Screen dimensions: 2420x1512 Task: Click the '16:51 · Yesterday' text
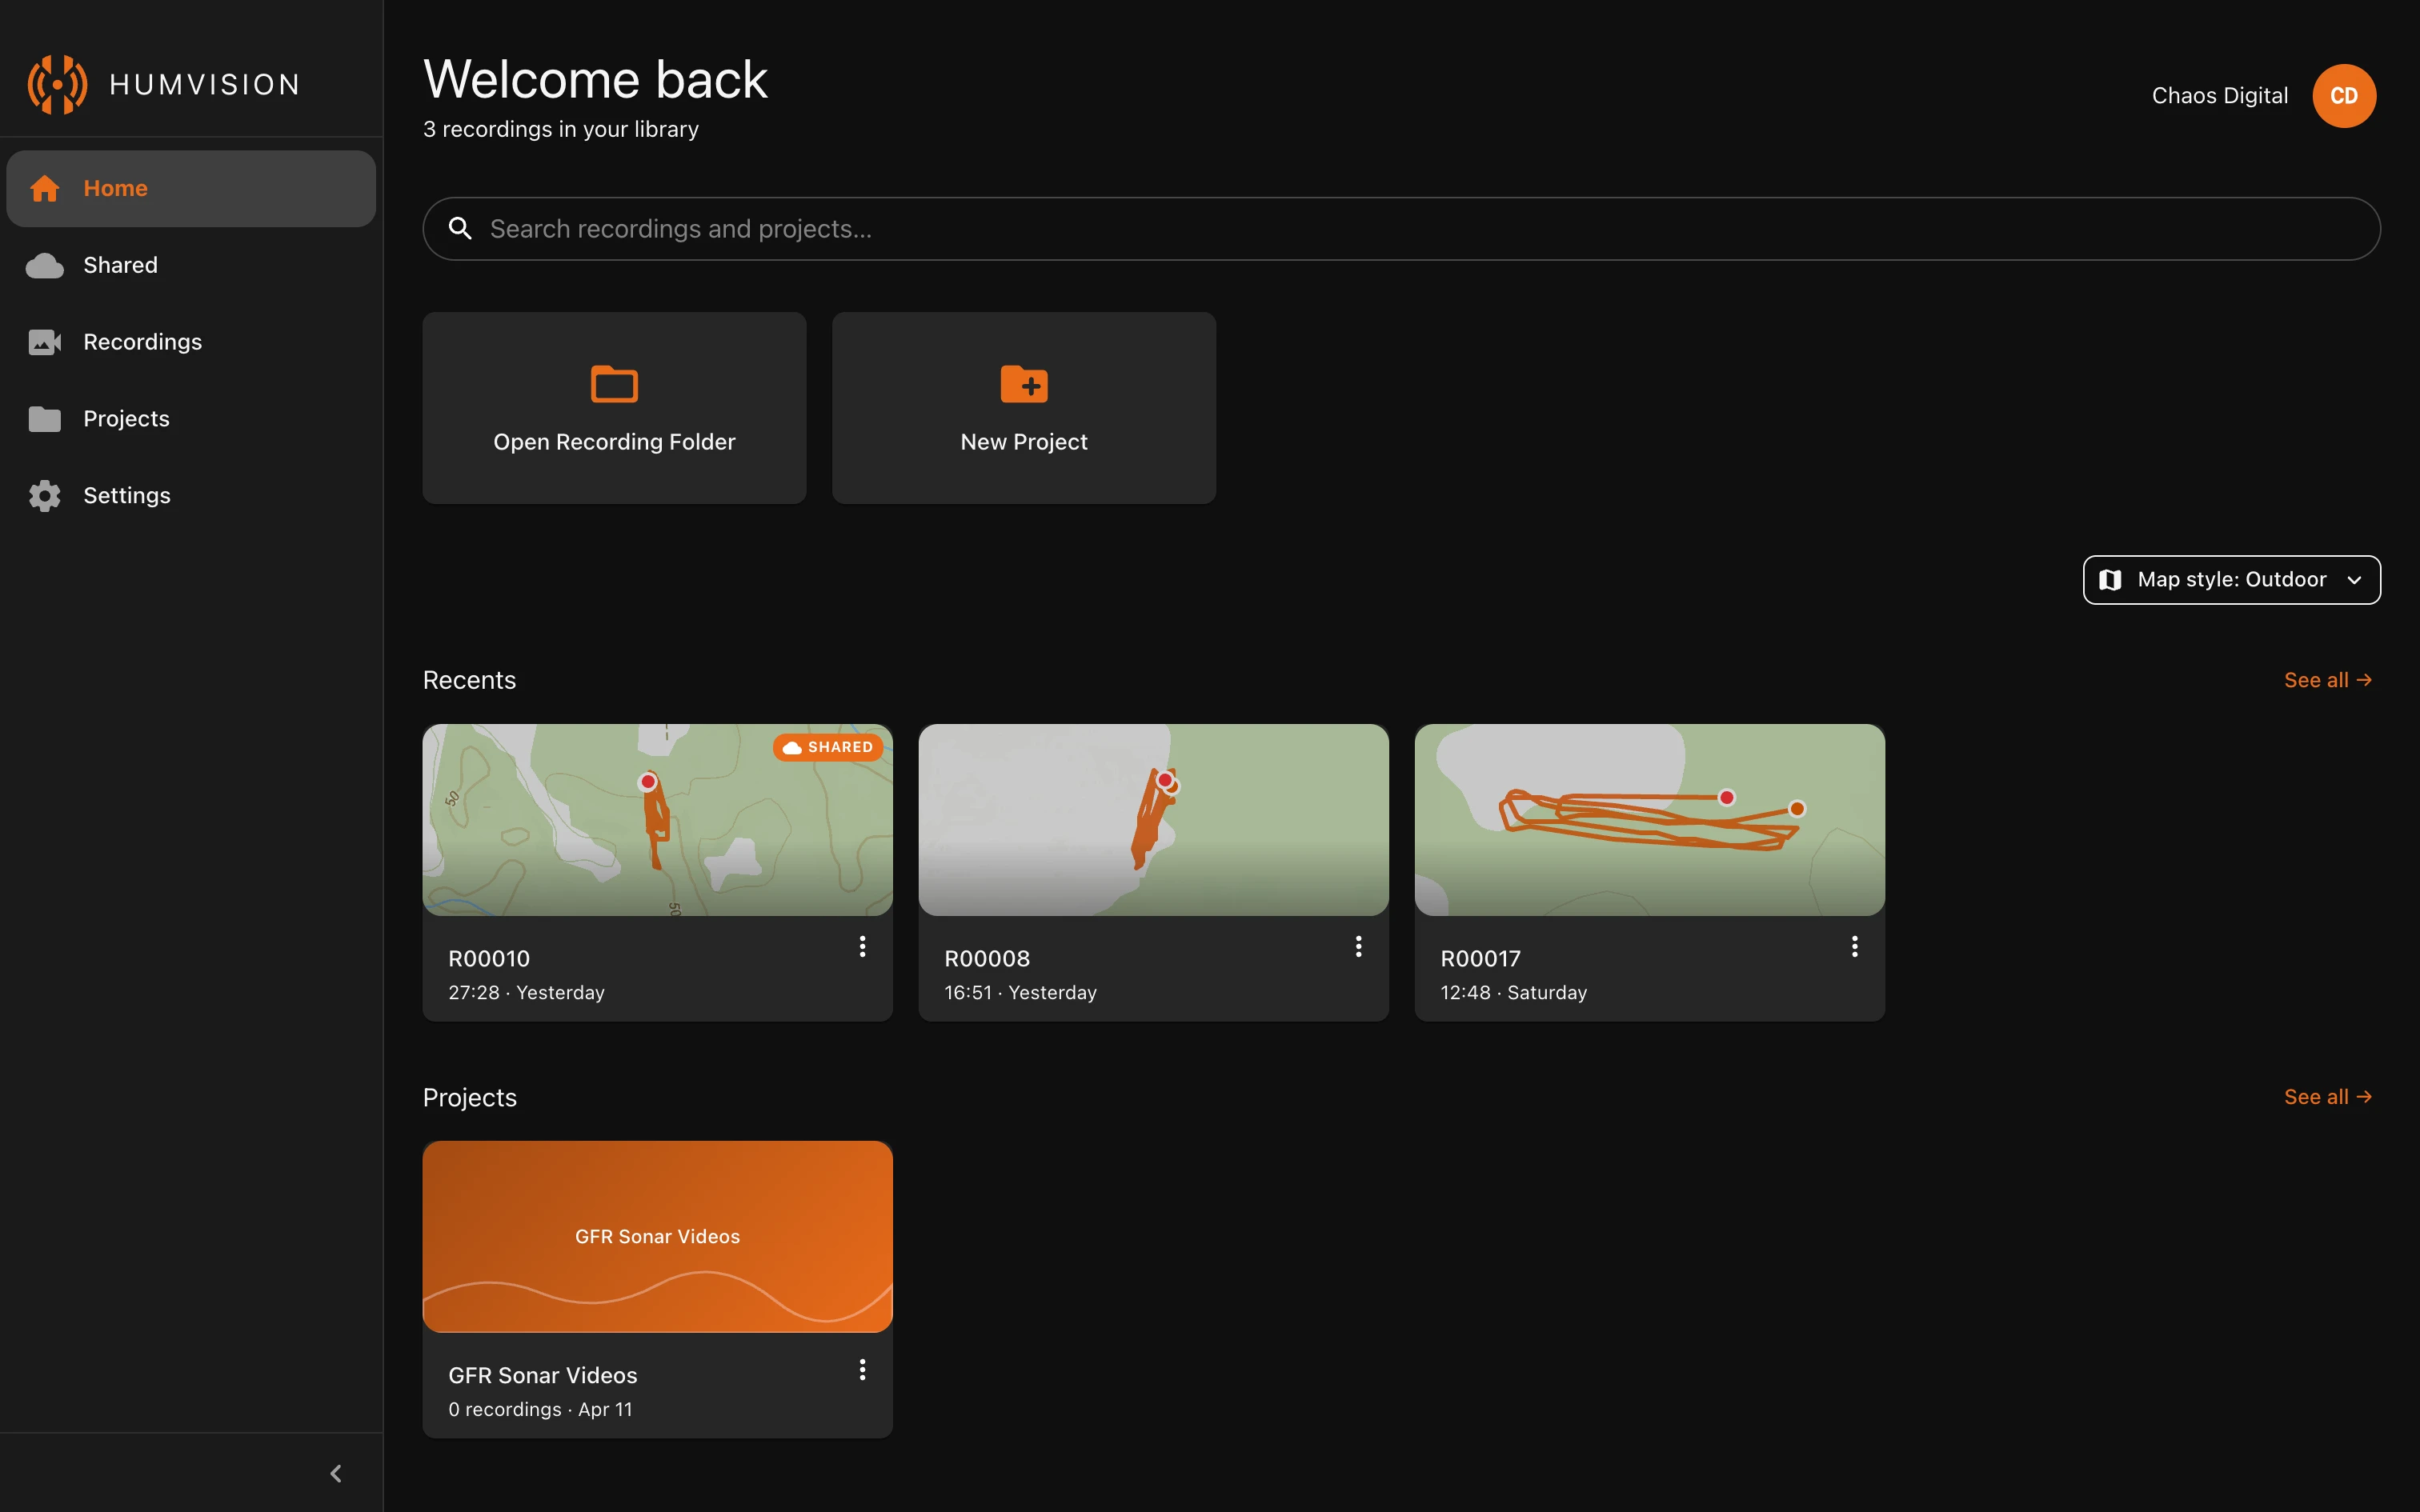pos(1021,993)
